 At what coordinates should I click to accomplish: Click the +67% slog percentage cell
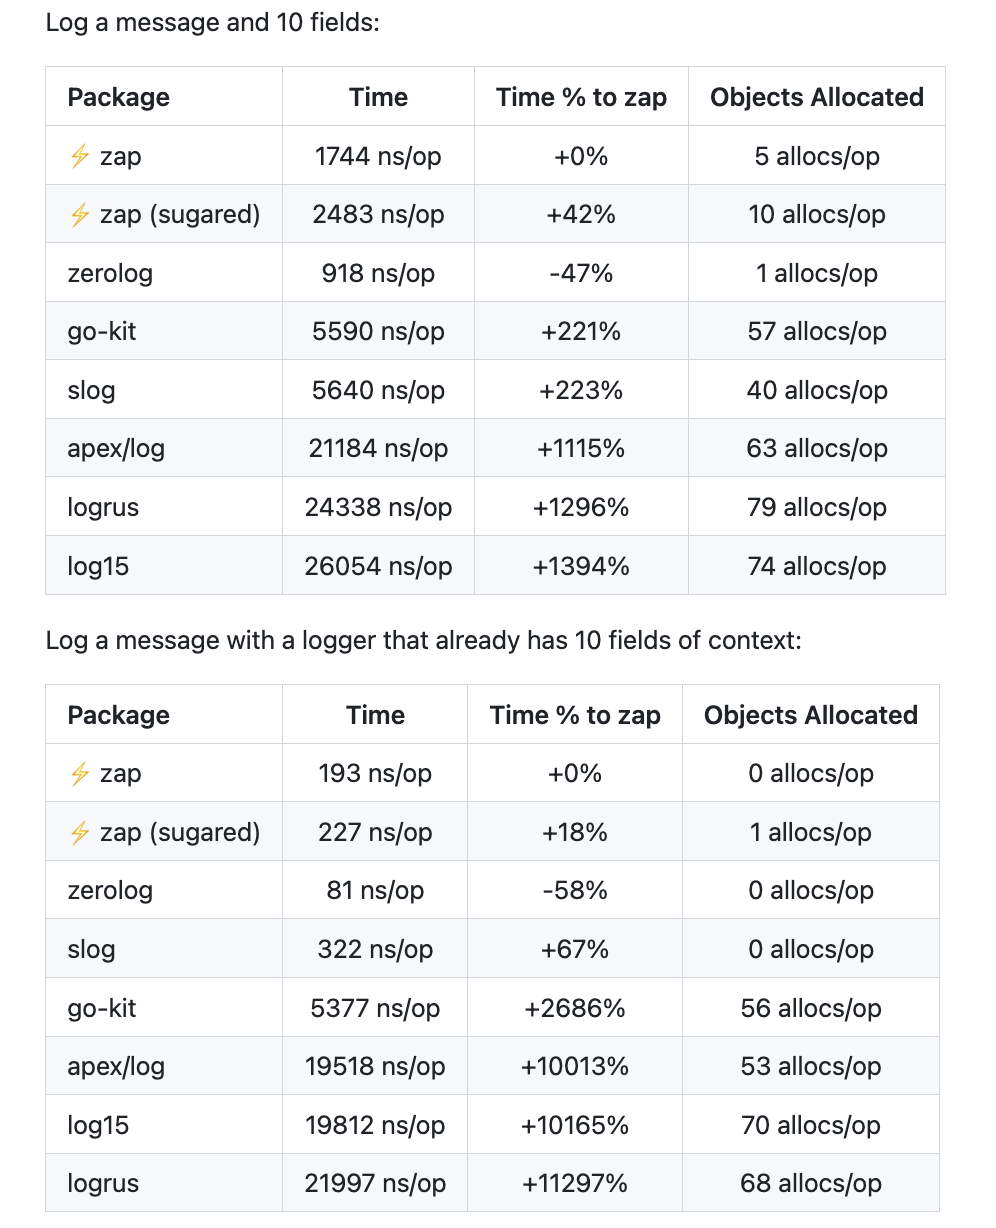click(575, 949)
